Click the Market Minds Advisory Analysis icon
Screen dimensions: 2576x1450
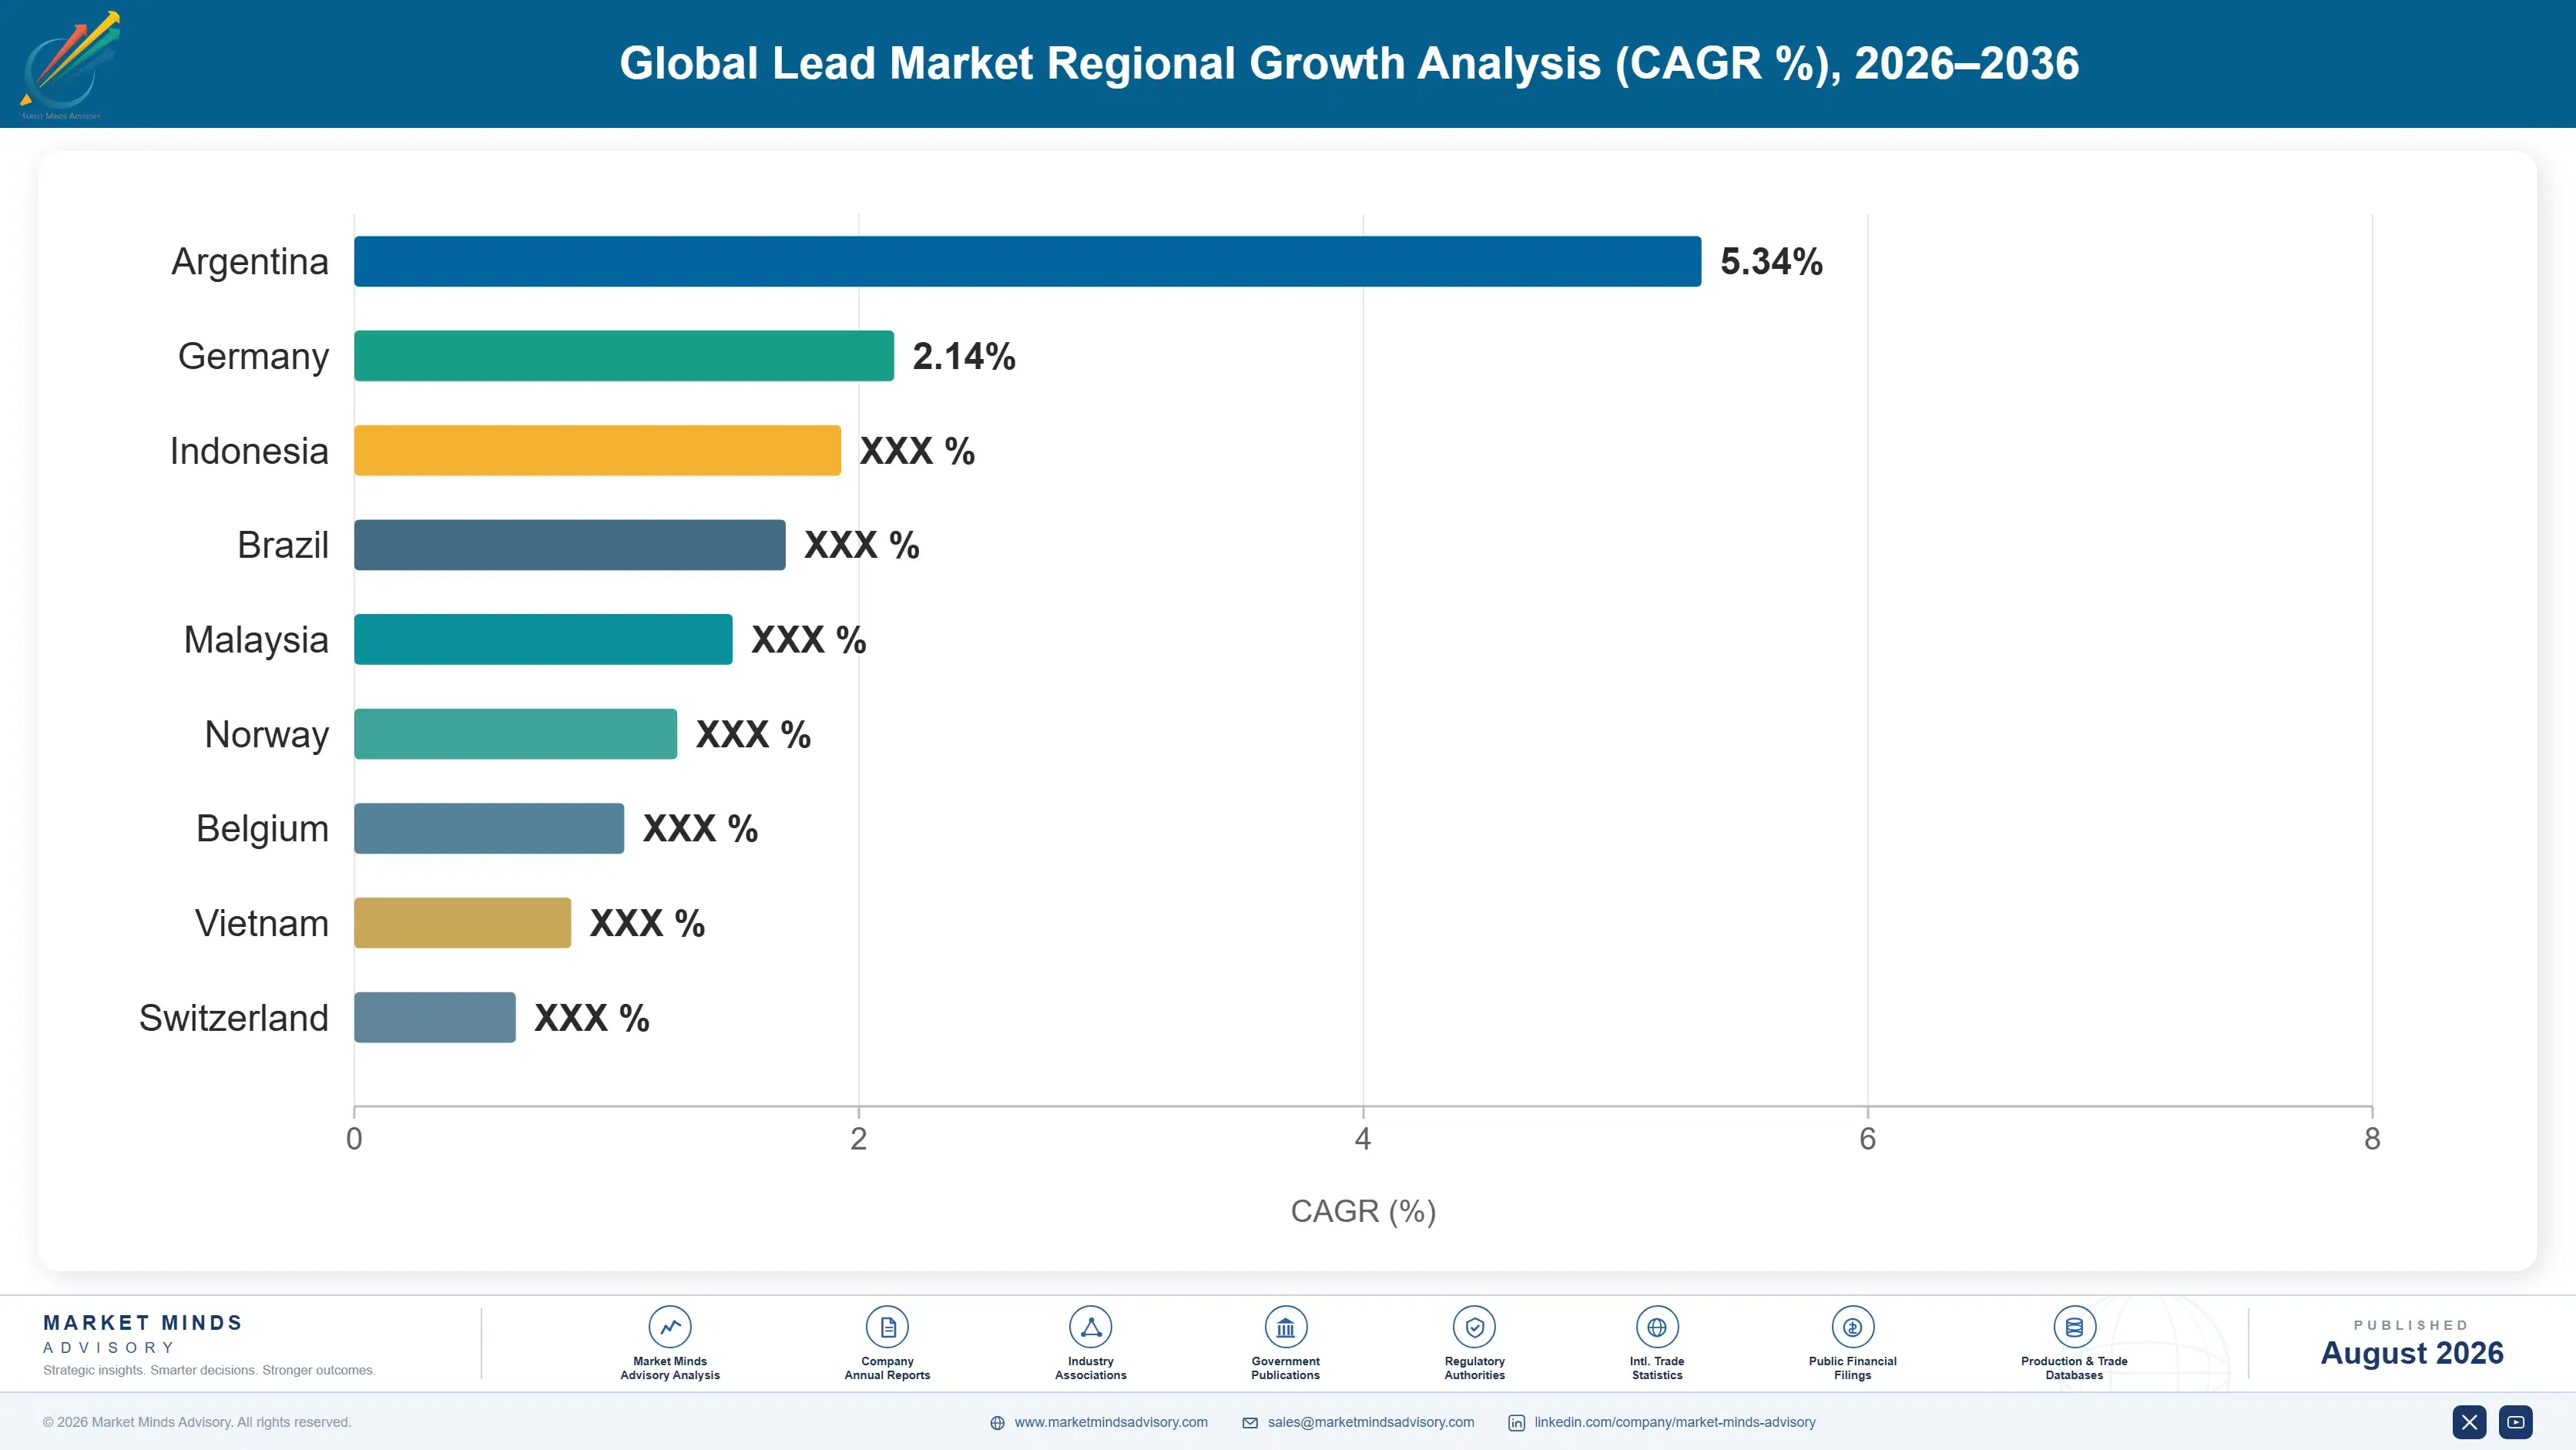click(670, 1327)
